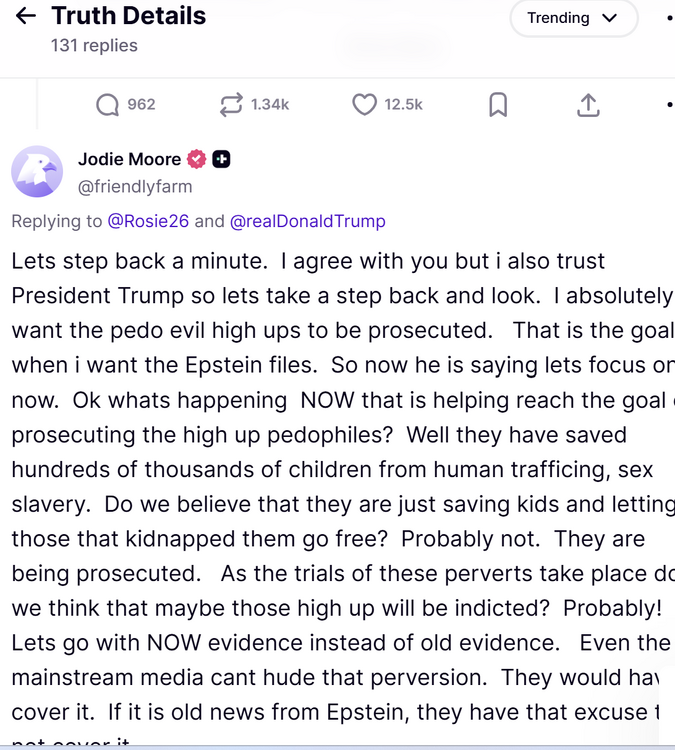The height and width of the screenshot is (750, 675).
Task: Click the black plus badge
Action: (x=221, y=159)
